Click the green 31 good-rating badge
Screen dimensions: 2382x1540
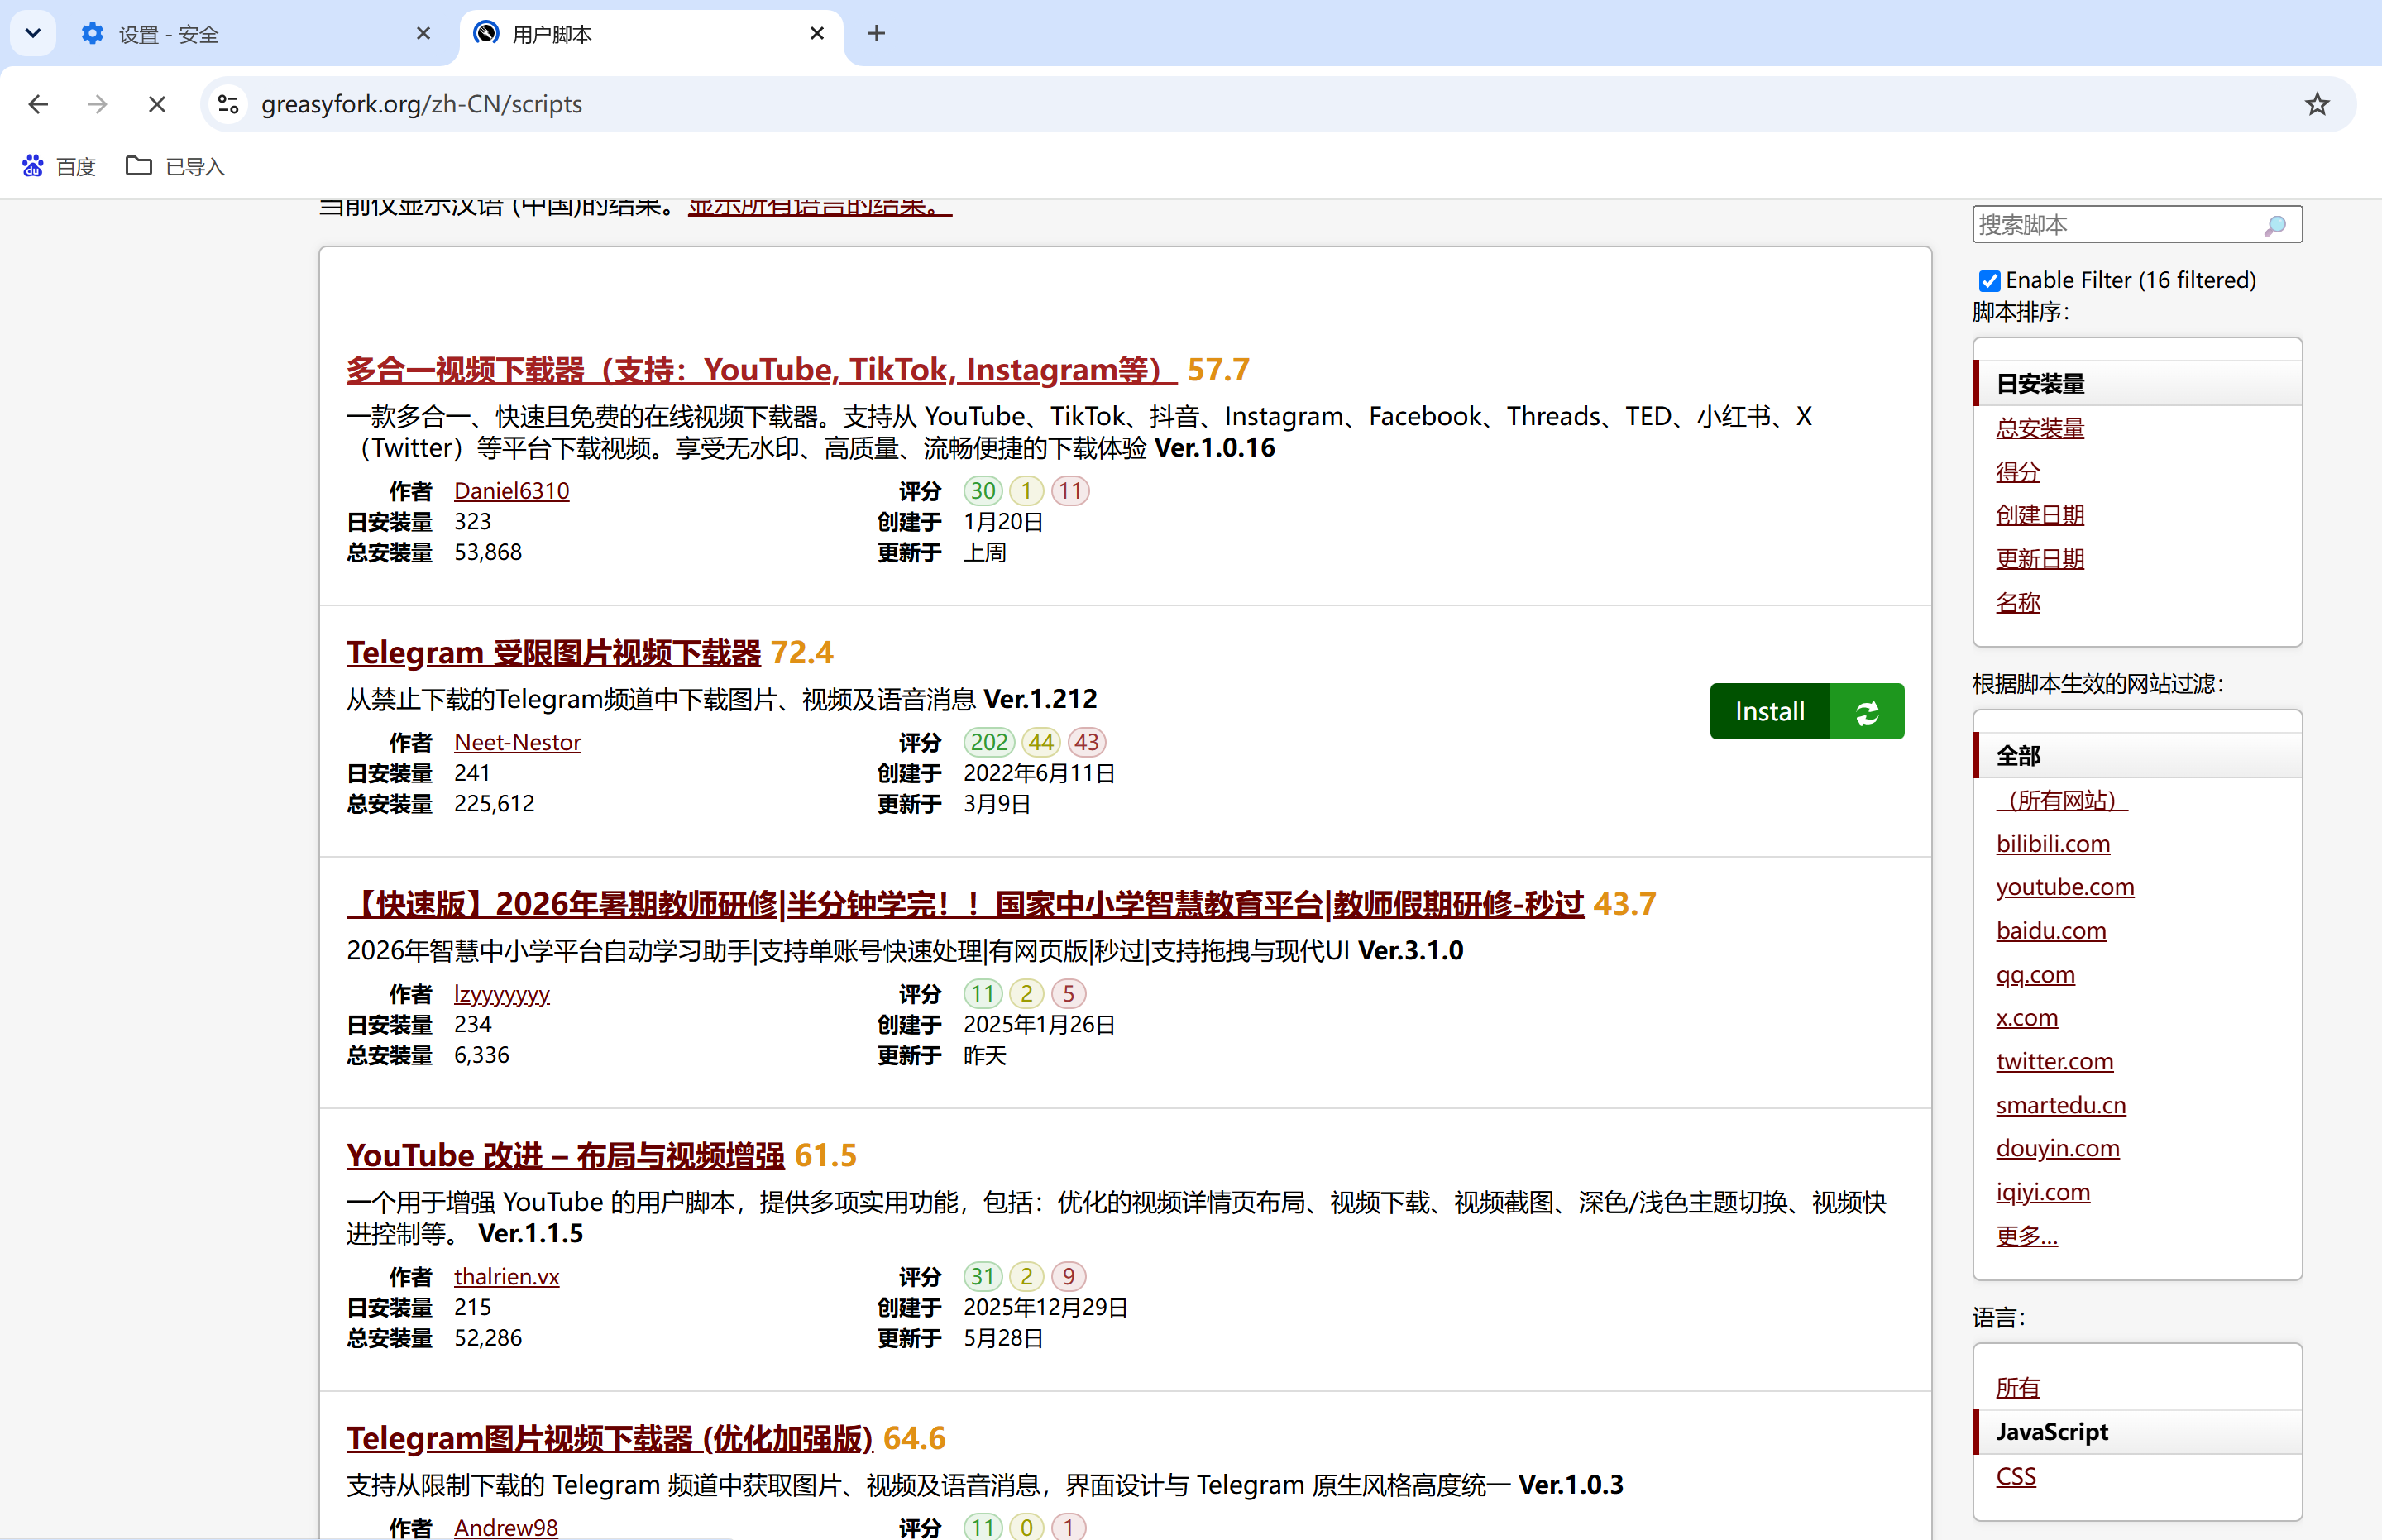[x=983, y=1277]
